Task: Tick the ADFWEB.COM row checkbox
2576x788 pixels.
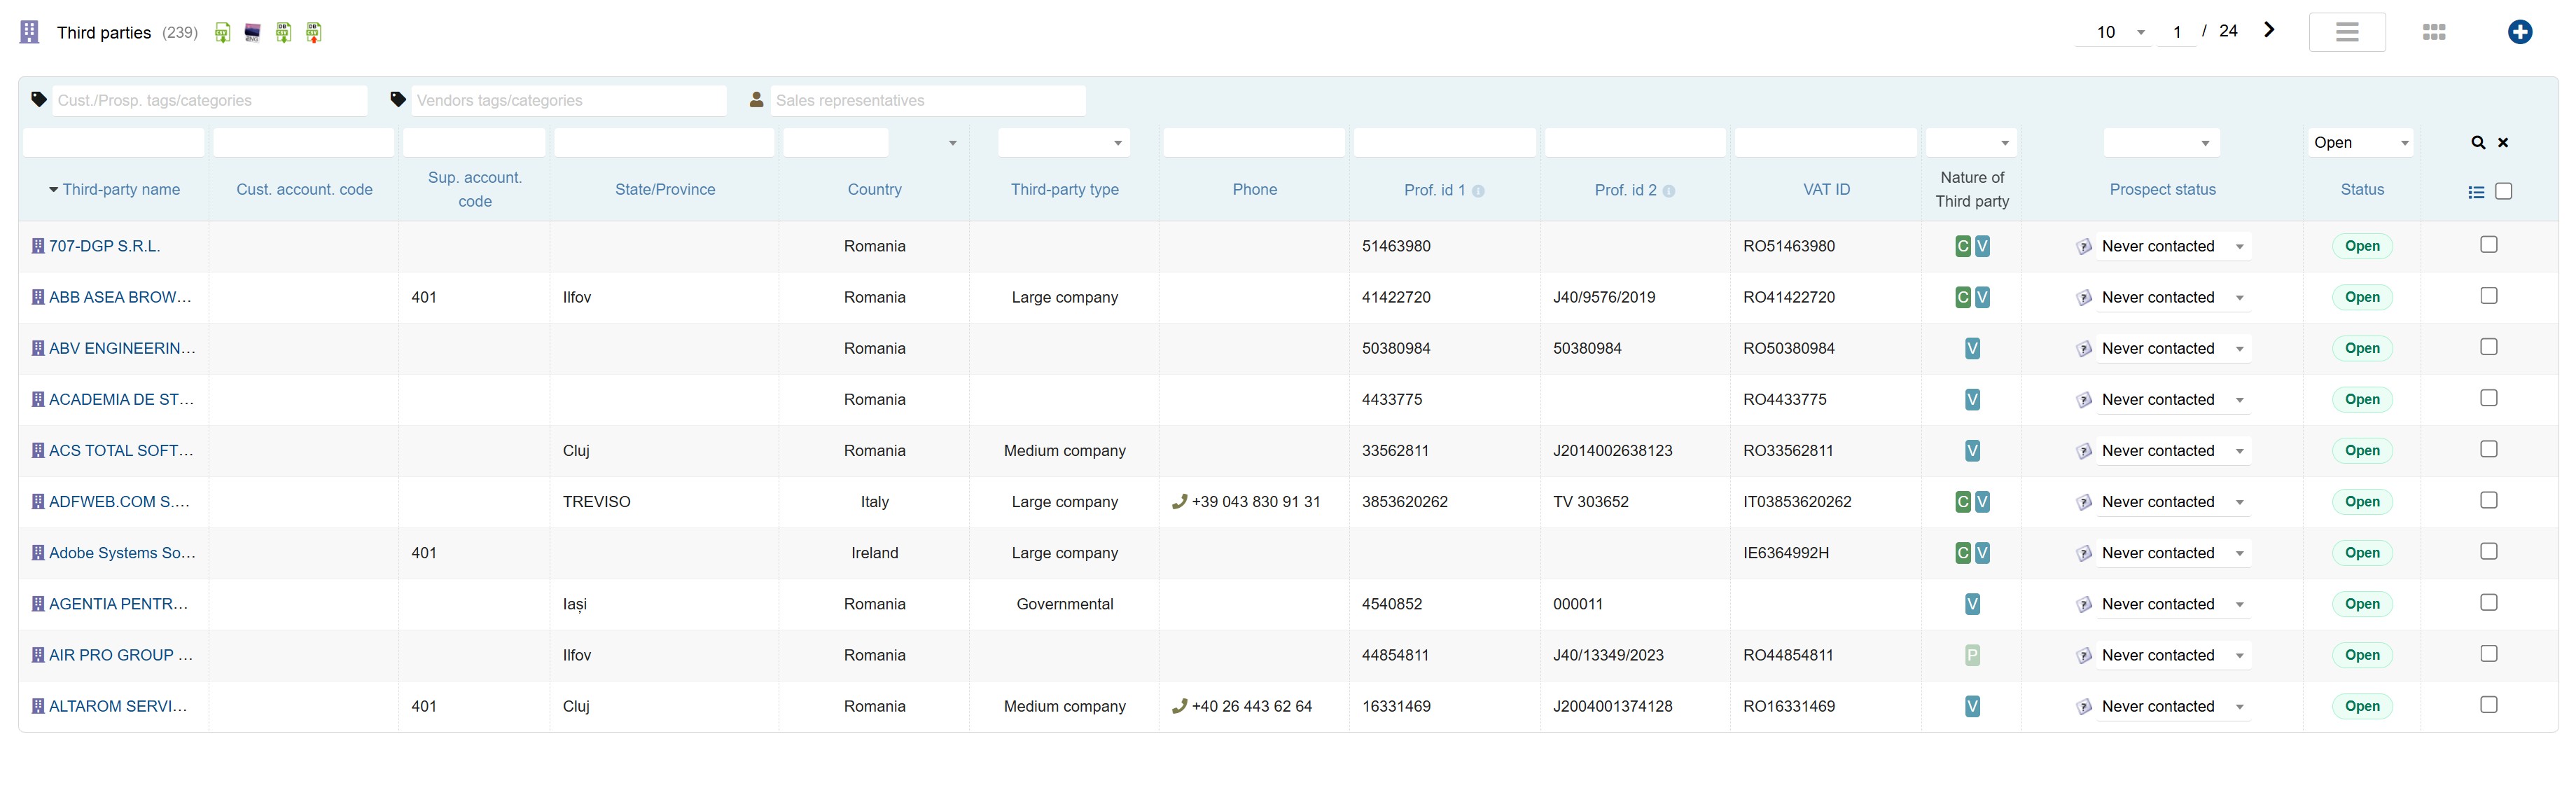Action: pos(2488,500)
